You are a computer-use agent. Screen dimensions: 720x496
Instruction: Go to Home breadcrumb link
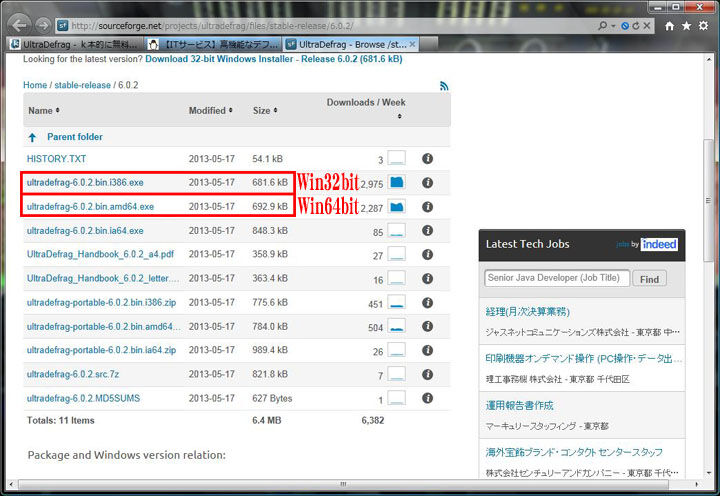tap(35, 85)
